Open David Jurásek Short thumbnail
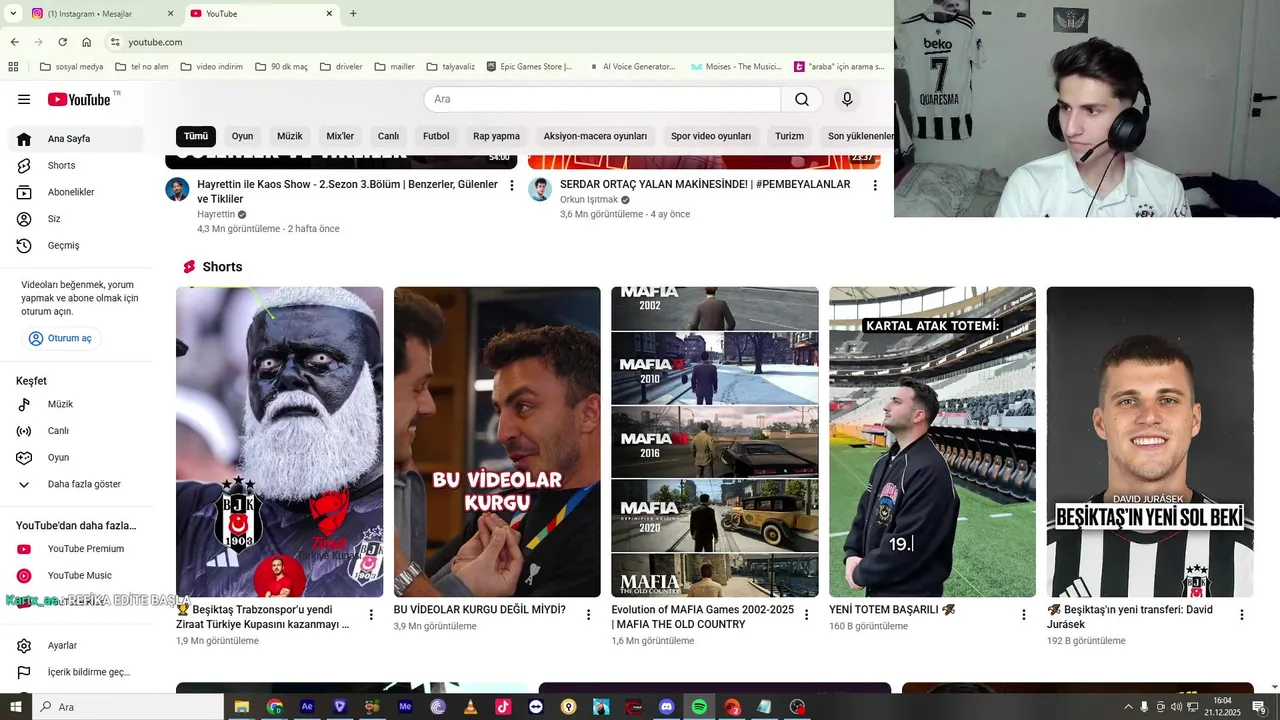The image size is (1280, 720). click(1150, 442)
